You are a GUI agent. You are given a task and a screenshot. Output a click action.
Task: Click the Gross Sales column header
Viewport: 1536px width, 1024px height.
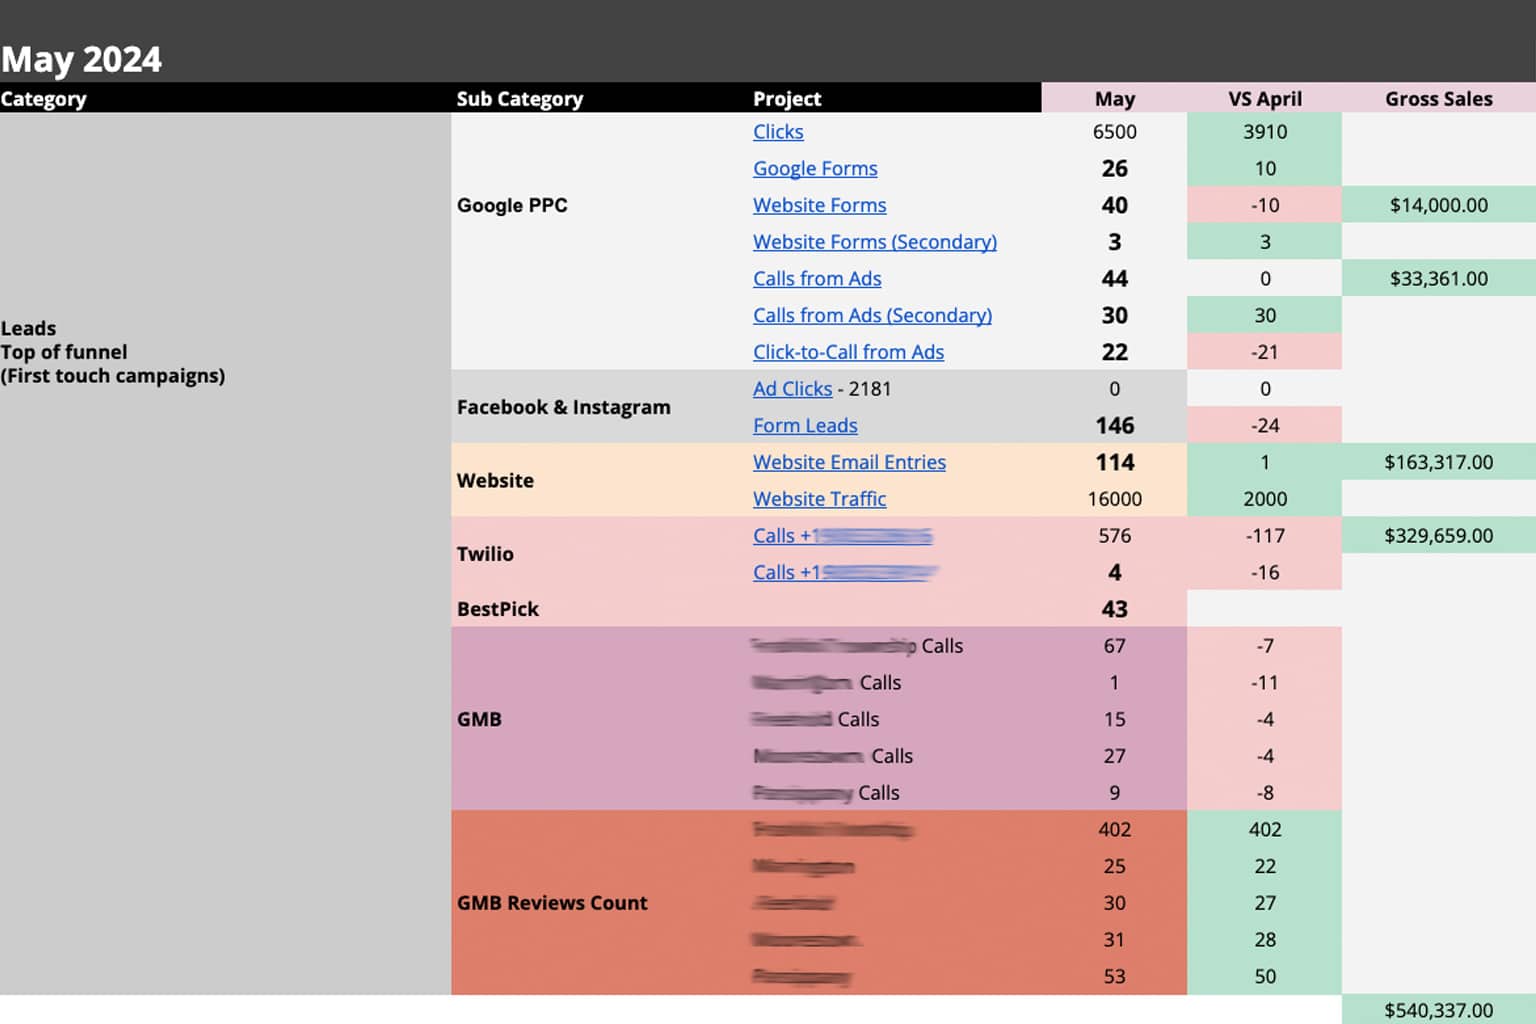(x=1437, y=99)
